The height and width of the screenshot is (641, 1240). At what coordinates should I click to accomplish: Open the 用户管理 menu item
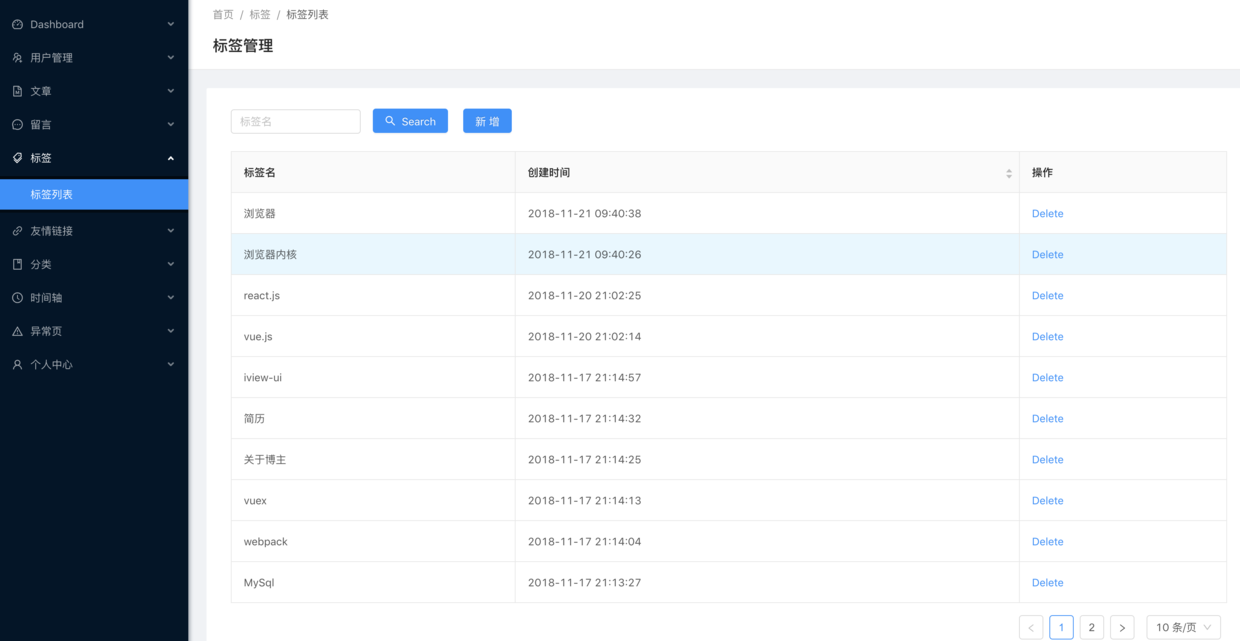coord(94,58)
